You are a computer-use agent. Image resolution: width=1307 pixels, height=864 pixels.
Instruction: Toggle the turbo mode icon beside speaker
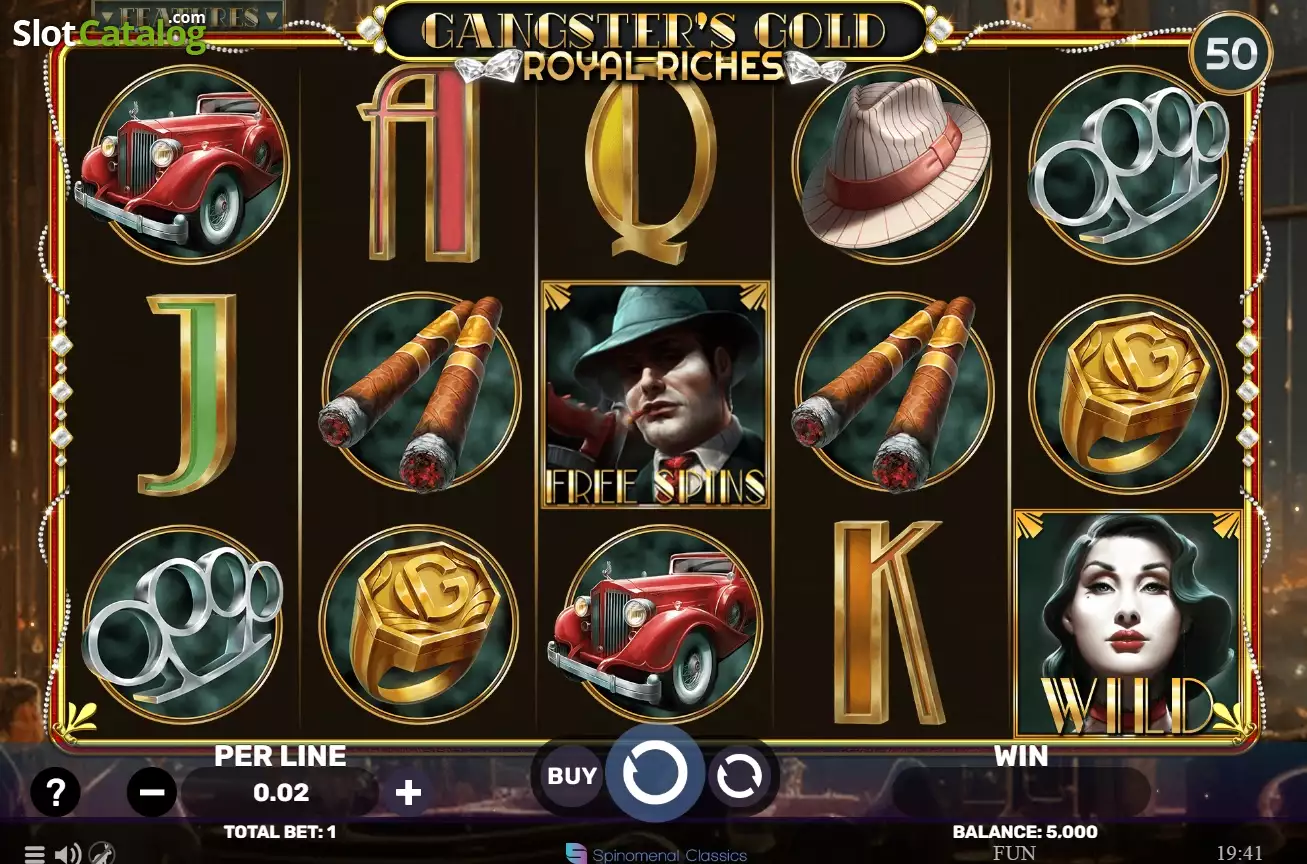102,854
